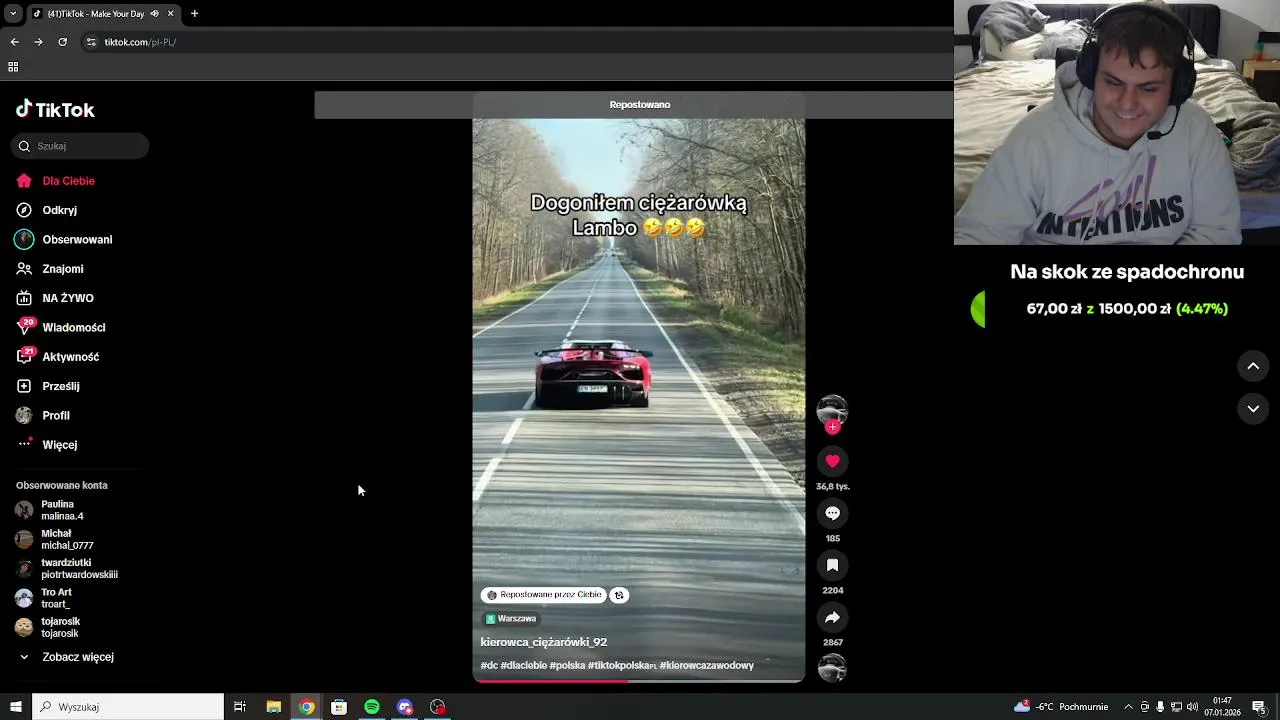
Task: Click the repost icon beside Repostowane przez Ciebie
Action: [619, 595]
